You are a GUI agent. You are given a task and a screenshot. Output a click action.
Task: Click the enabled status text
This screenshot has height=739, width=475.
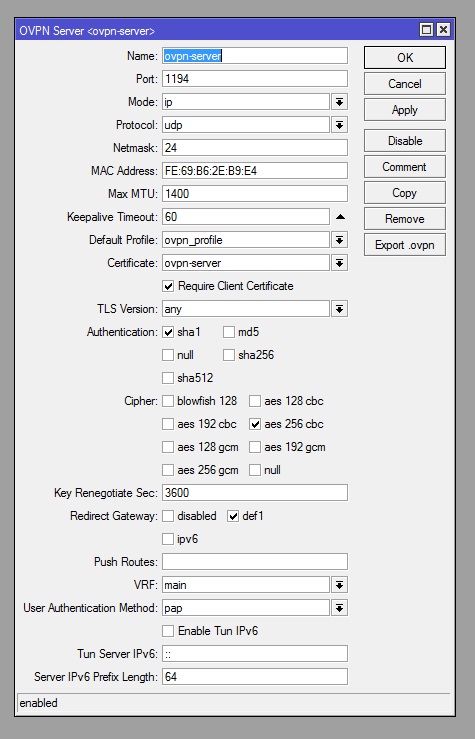click(39, 703)
